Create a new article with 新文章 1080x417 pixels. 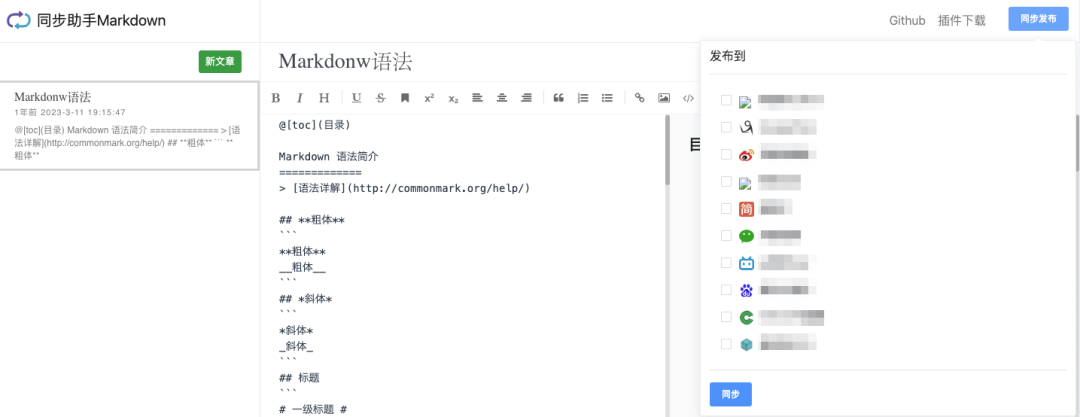[220, 61]
